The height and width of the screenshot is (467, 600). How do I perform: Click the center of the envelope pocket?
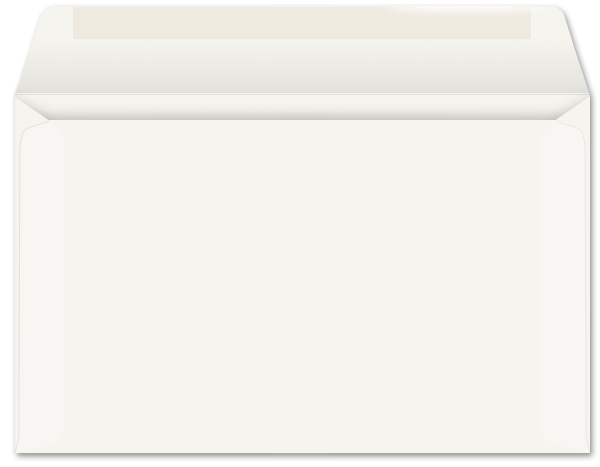tap(302, 286)
